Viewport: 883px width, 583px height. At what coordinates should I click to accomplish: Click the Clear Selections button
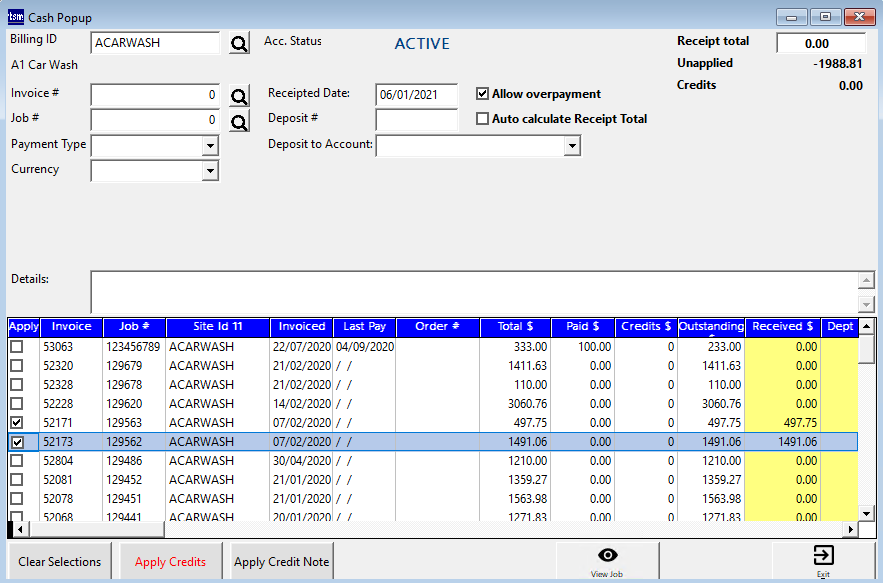click(x=59, y=561)
